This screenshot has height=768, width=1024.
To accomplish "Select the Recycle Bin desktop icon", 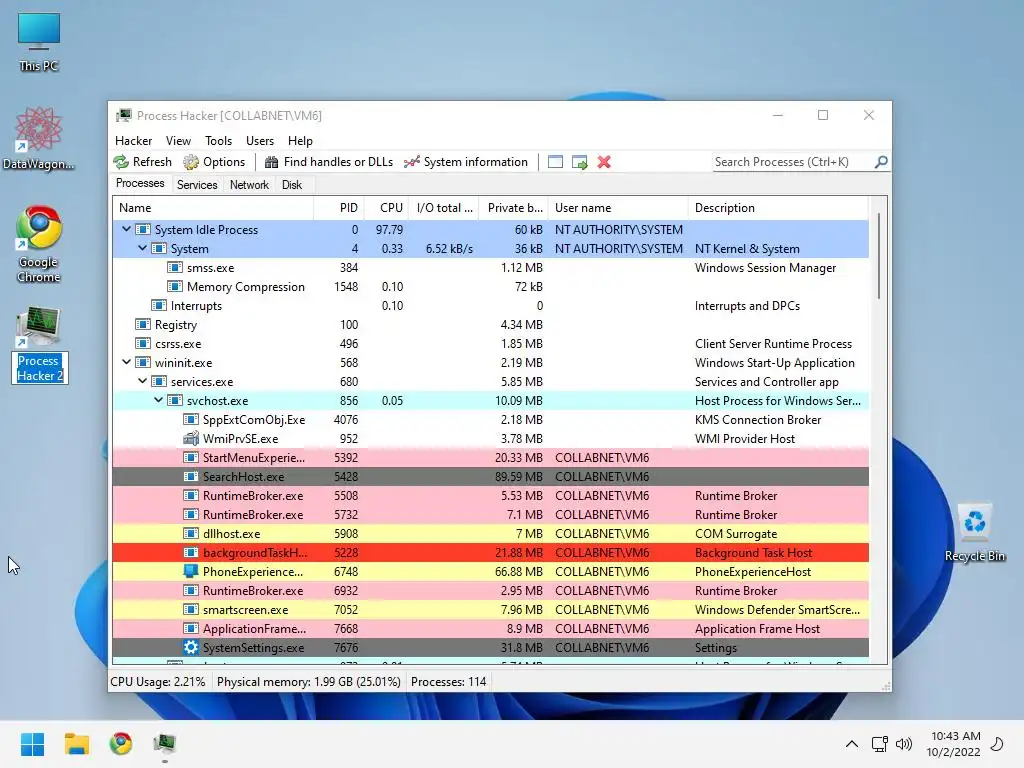I will [x=974, y=532].
